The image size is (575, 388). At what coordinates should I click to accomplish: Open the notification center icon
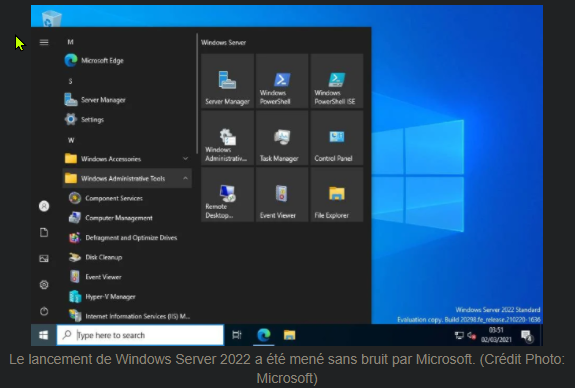pyautogui.click(x=527, y=336)
